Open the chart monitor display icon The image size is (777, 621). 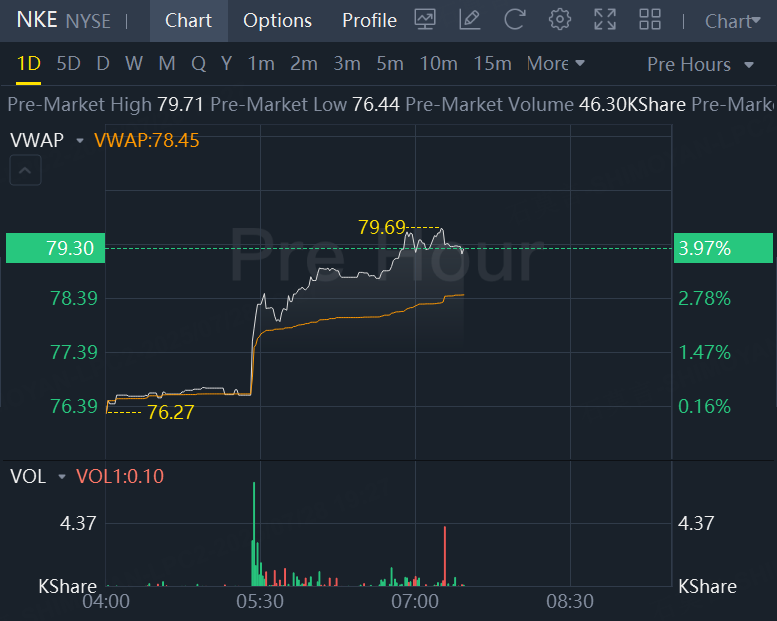click(425, 20)
